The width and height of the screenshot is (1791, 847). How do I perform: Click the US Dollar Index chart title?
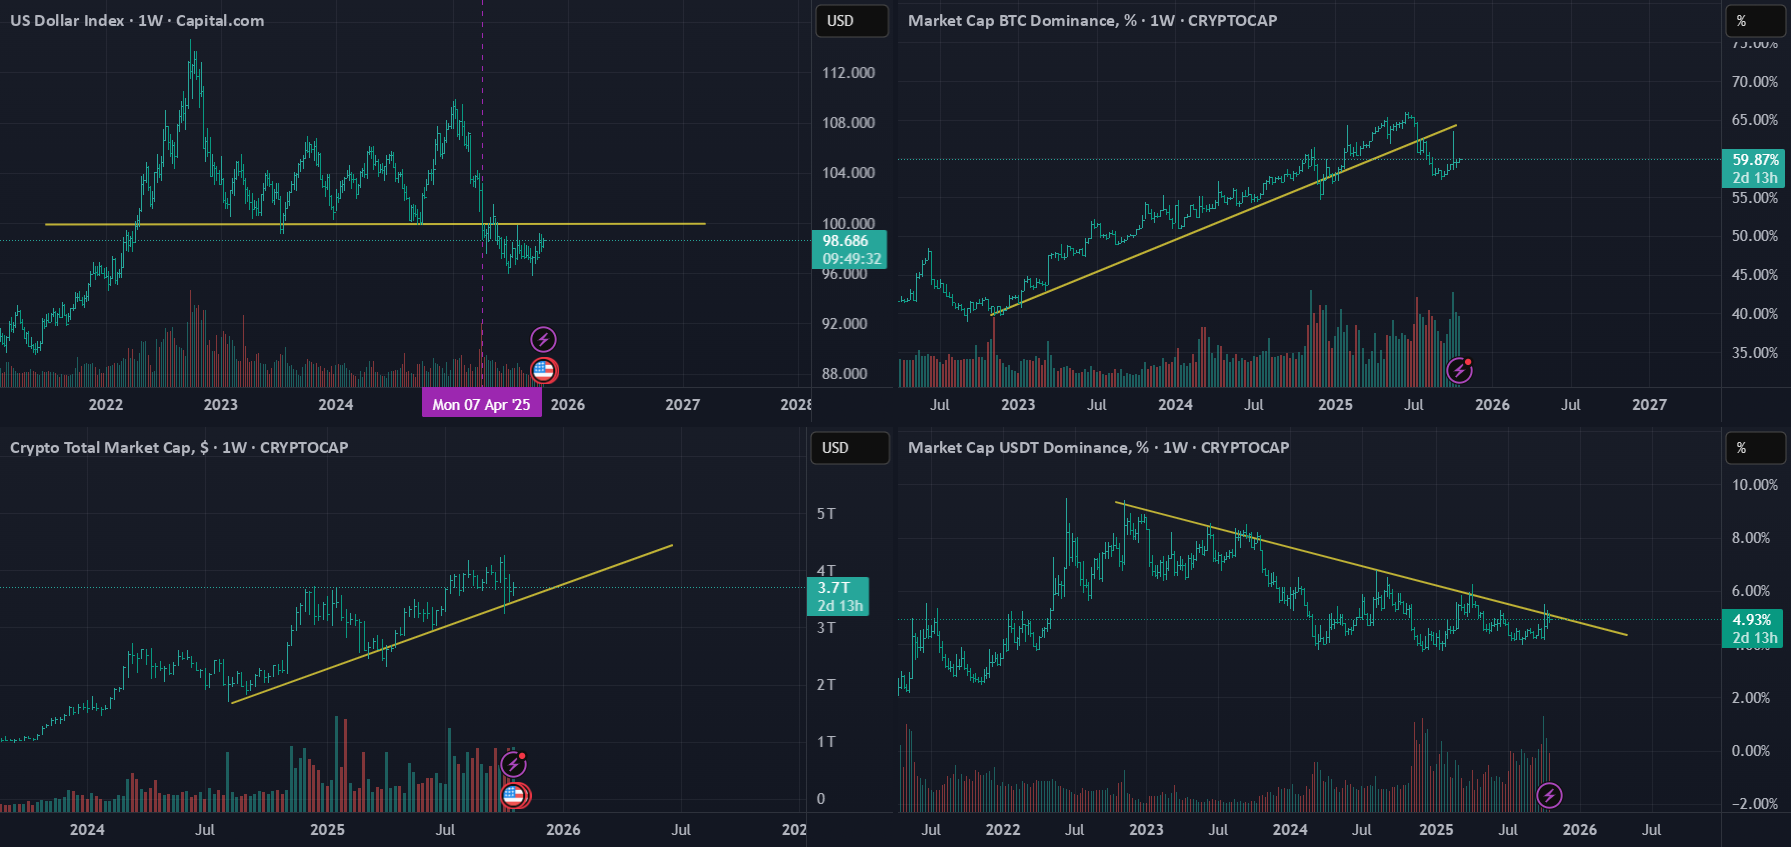pyautogui.click(x=137, y=21)
